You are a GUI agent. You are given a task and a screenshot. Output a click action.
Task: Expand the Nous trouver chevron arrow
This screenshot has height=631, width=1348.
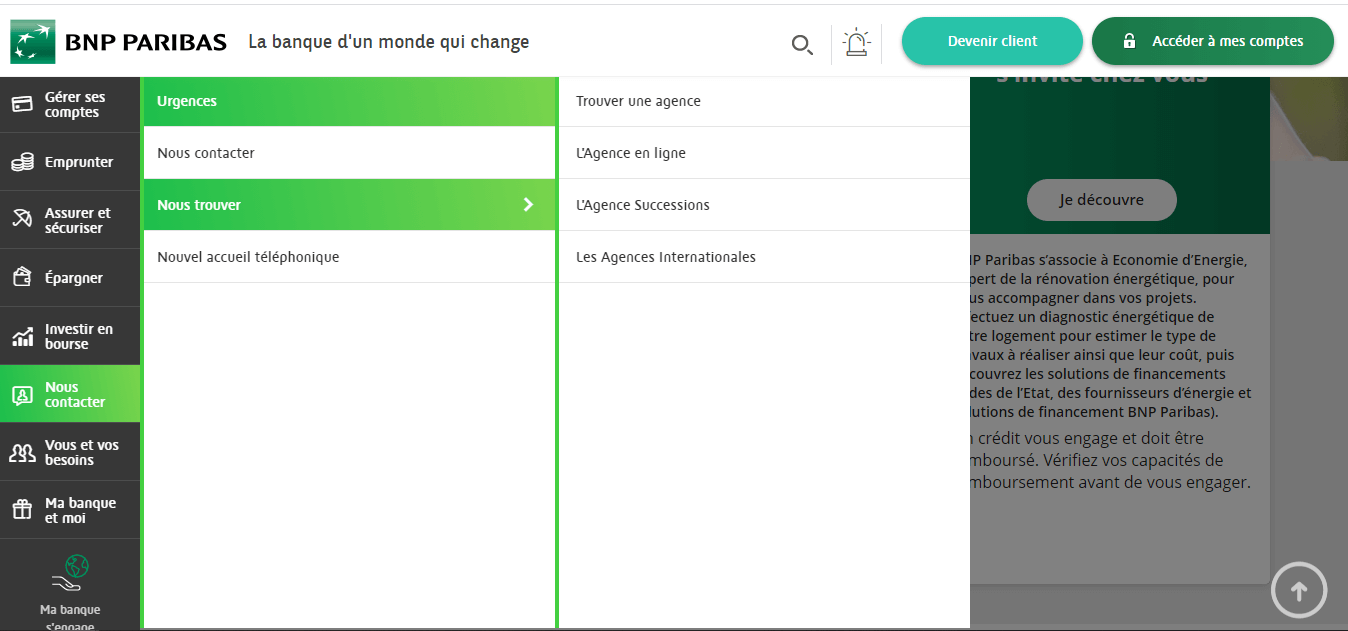tap(529, 205)
